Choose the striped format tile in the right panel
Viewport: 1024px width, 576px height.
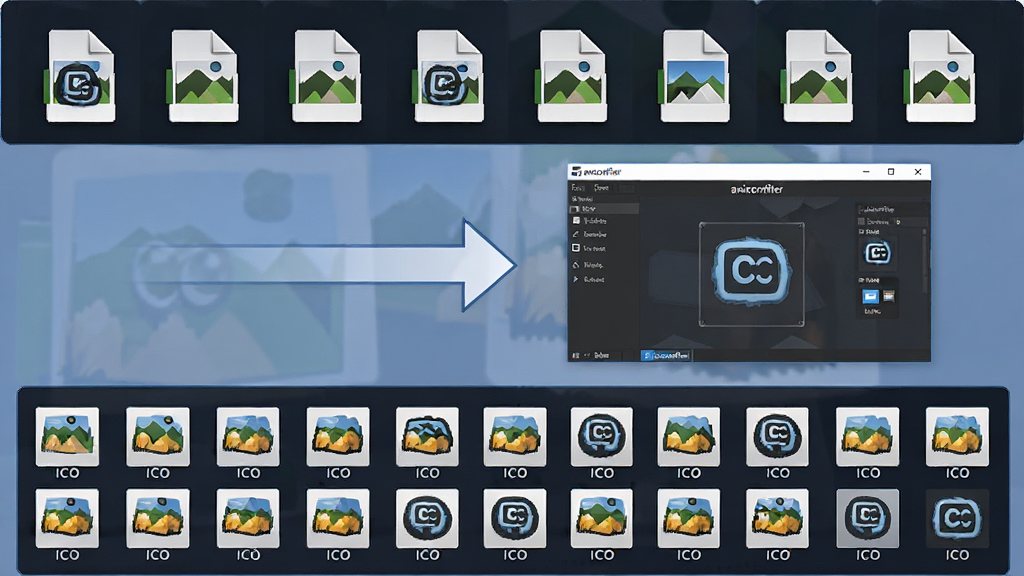pyautogui.click(x=889, y=296)
